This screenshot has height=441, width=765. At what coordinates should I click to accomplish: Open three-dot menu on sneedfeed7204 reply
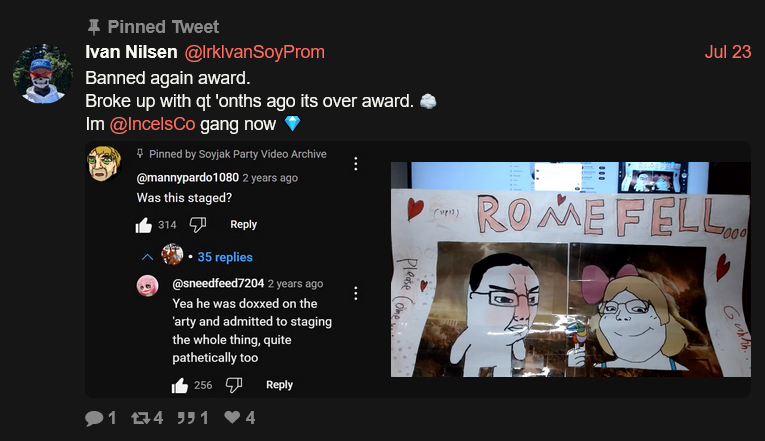356,293
